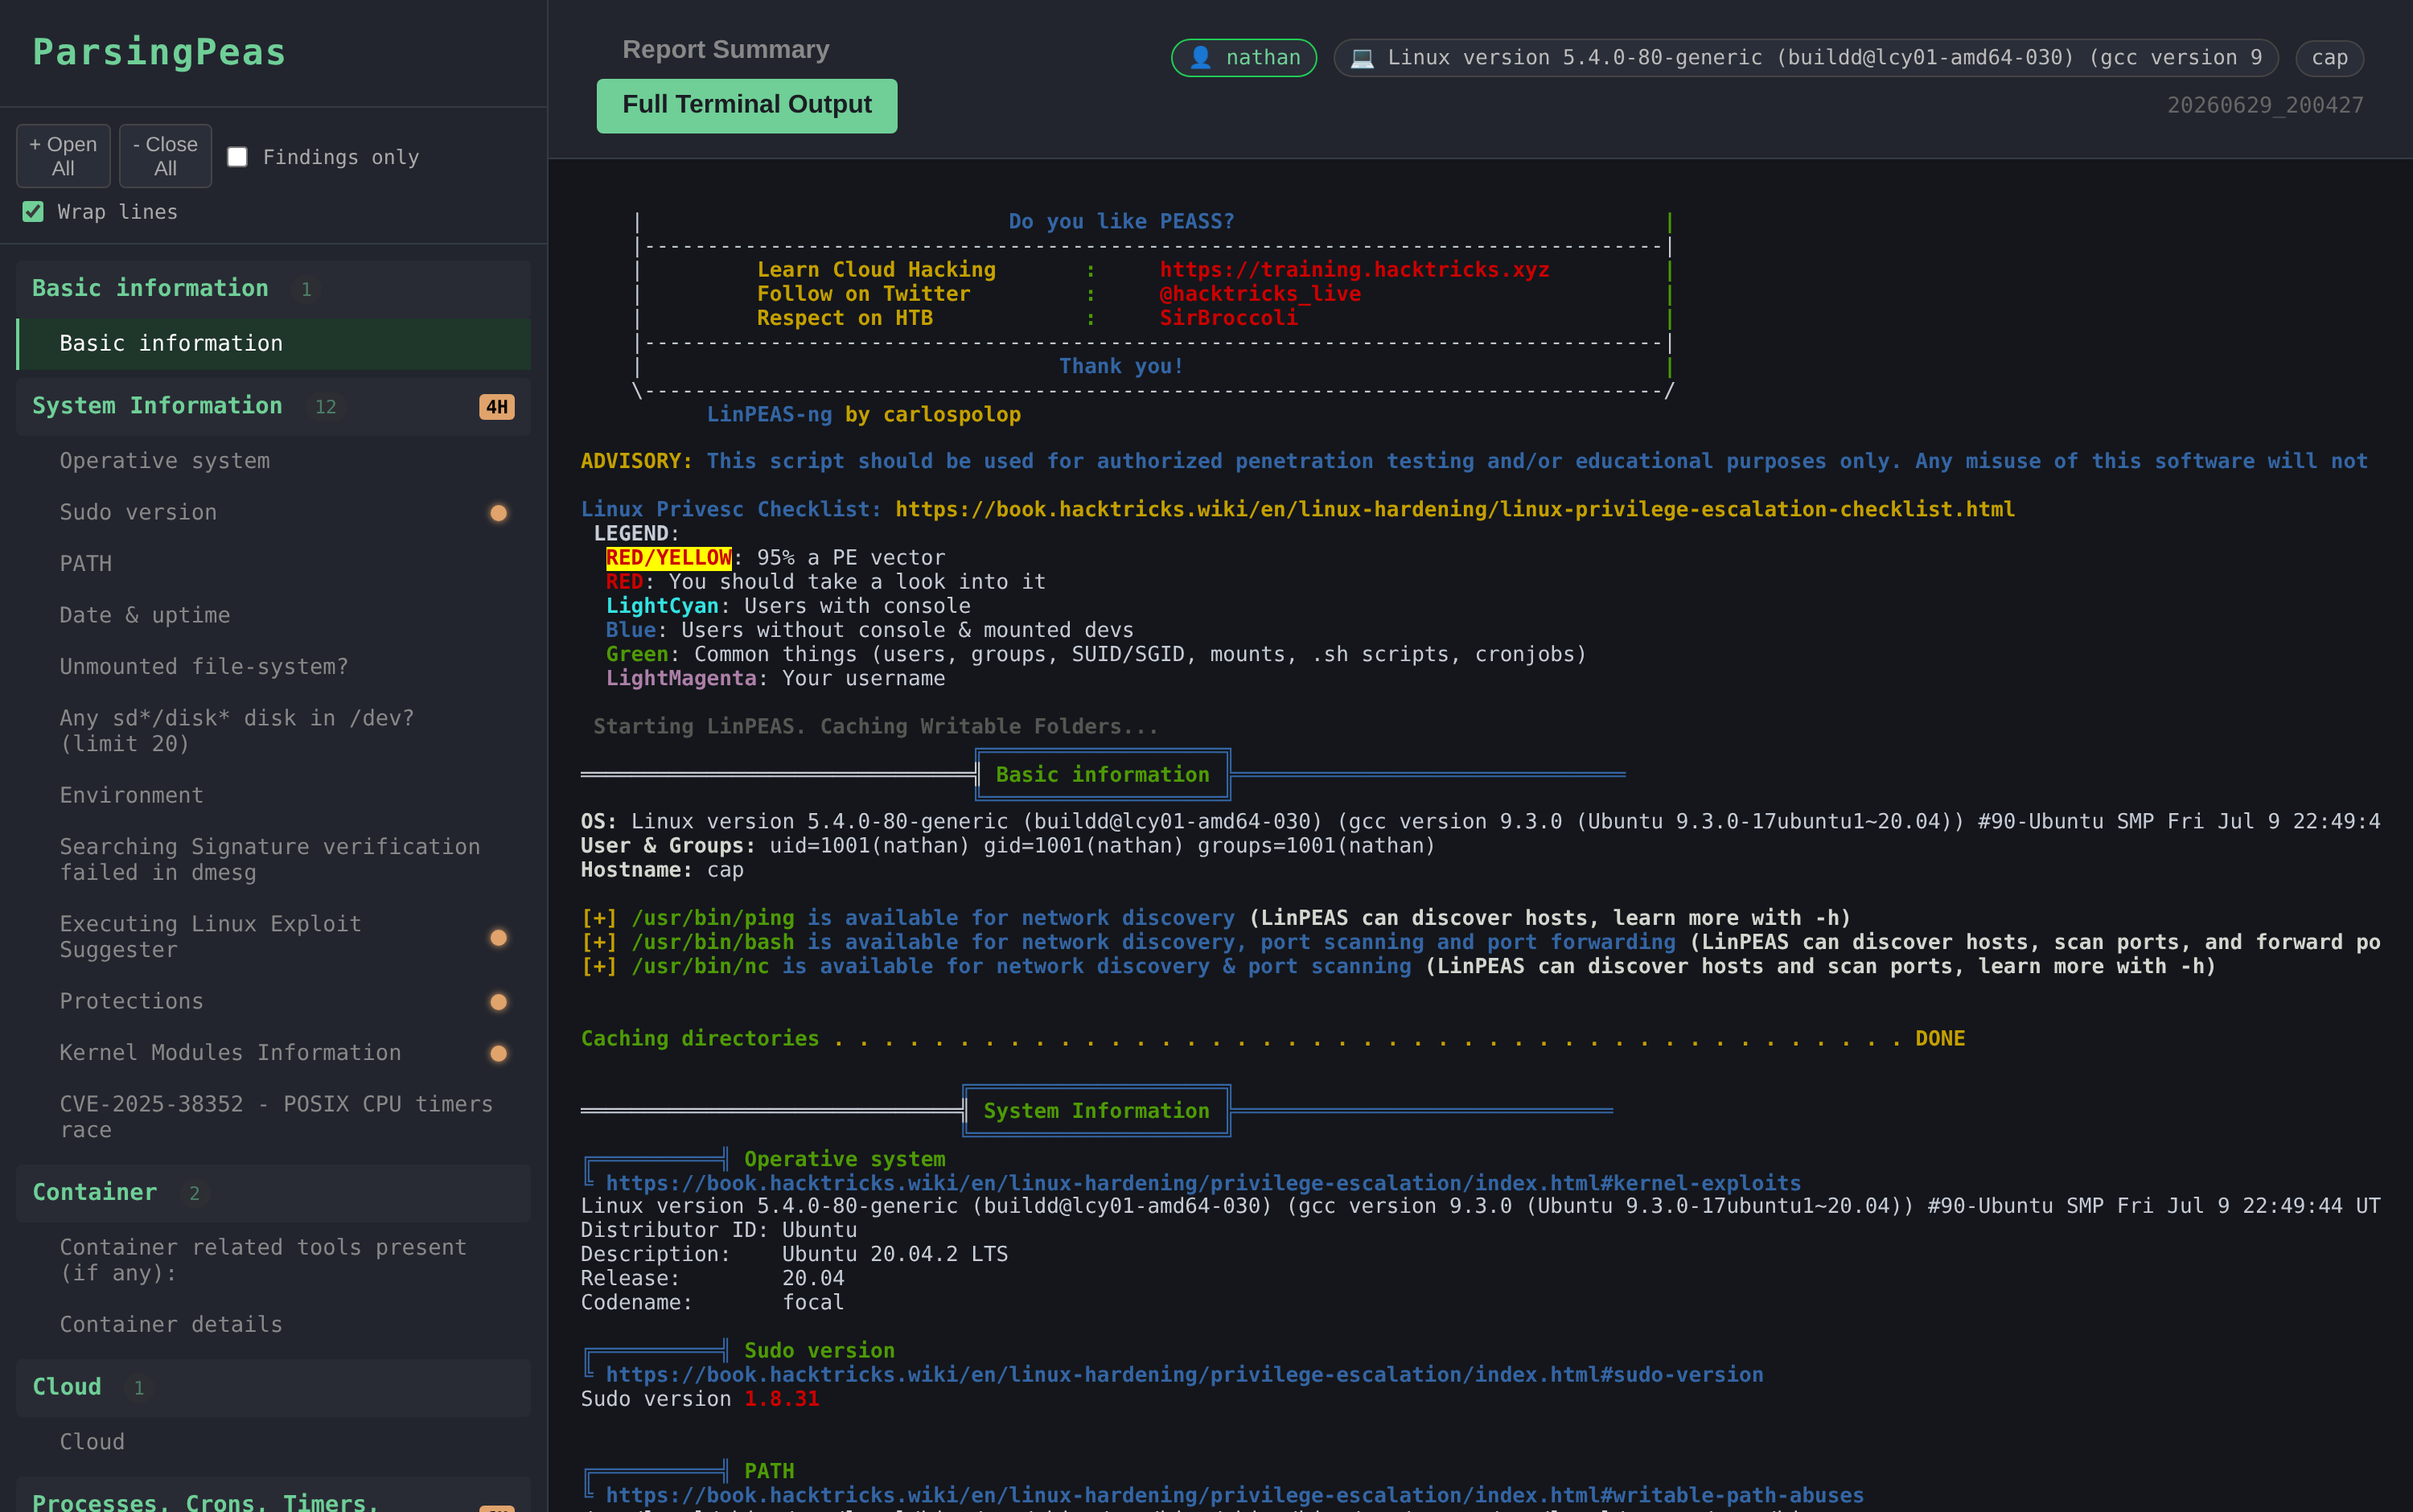This screenshot has height=1512, width=2413.
Task: Click the Sudo version 1.8.31 value
Action: tap(782, 1399)
